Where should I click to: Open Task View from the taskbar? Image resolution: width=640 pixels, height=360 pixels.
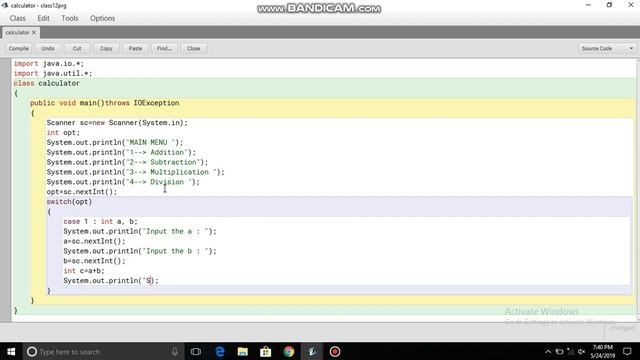click(196, 351)
